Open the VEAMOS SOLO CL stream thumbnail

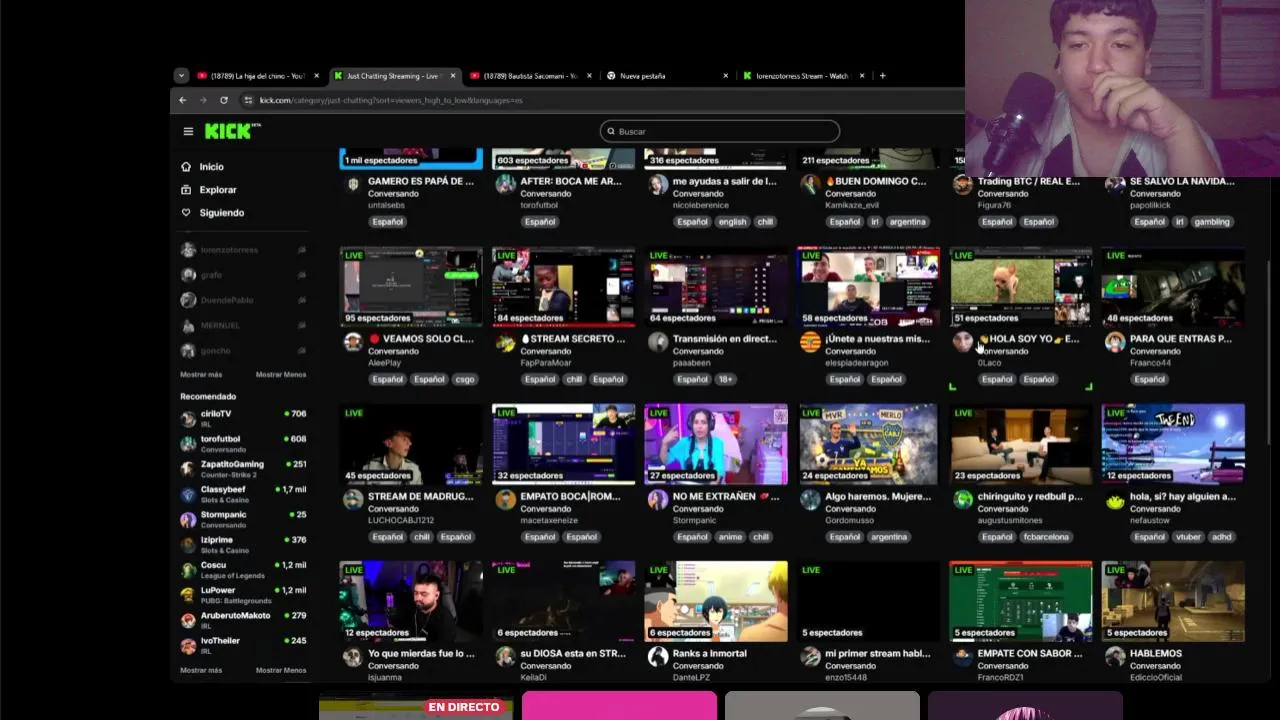[411, 287]
